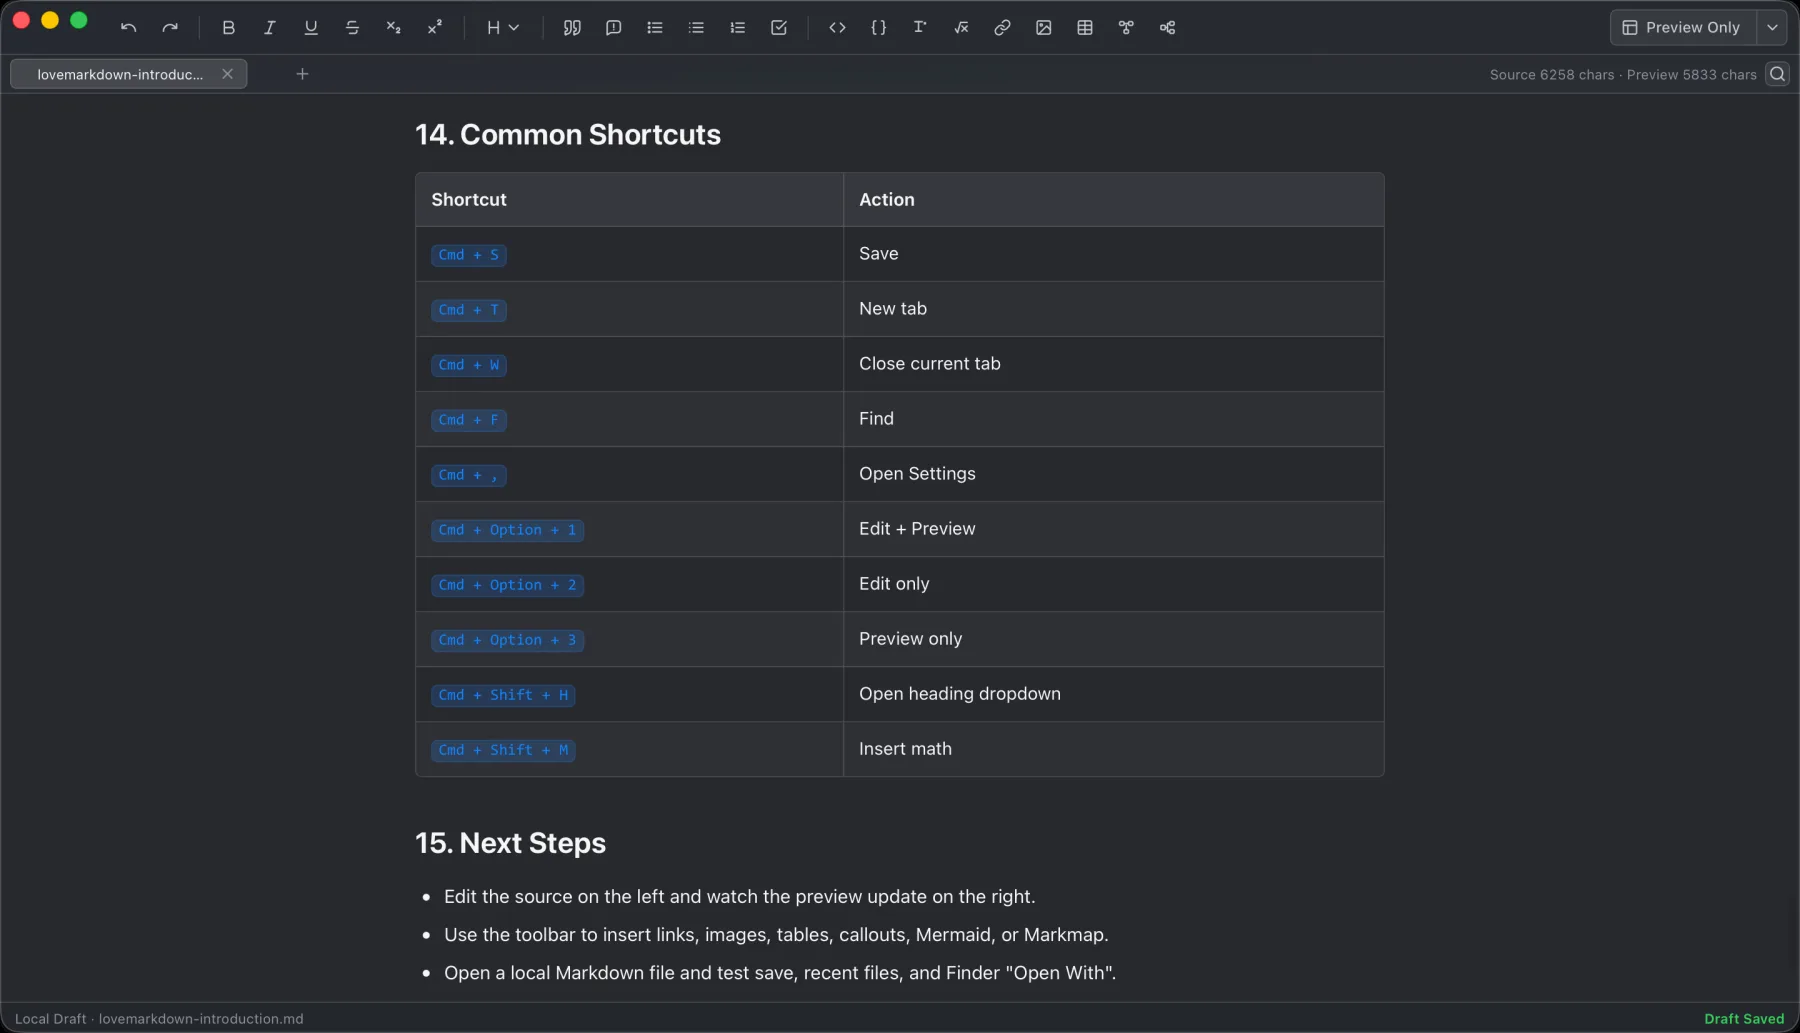This screenshot has width=1800, height=1033.
Task: Click the text cursor toolbar icon
Action: 920,28
